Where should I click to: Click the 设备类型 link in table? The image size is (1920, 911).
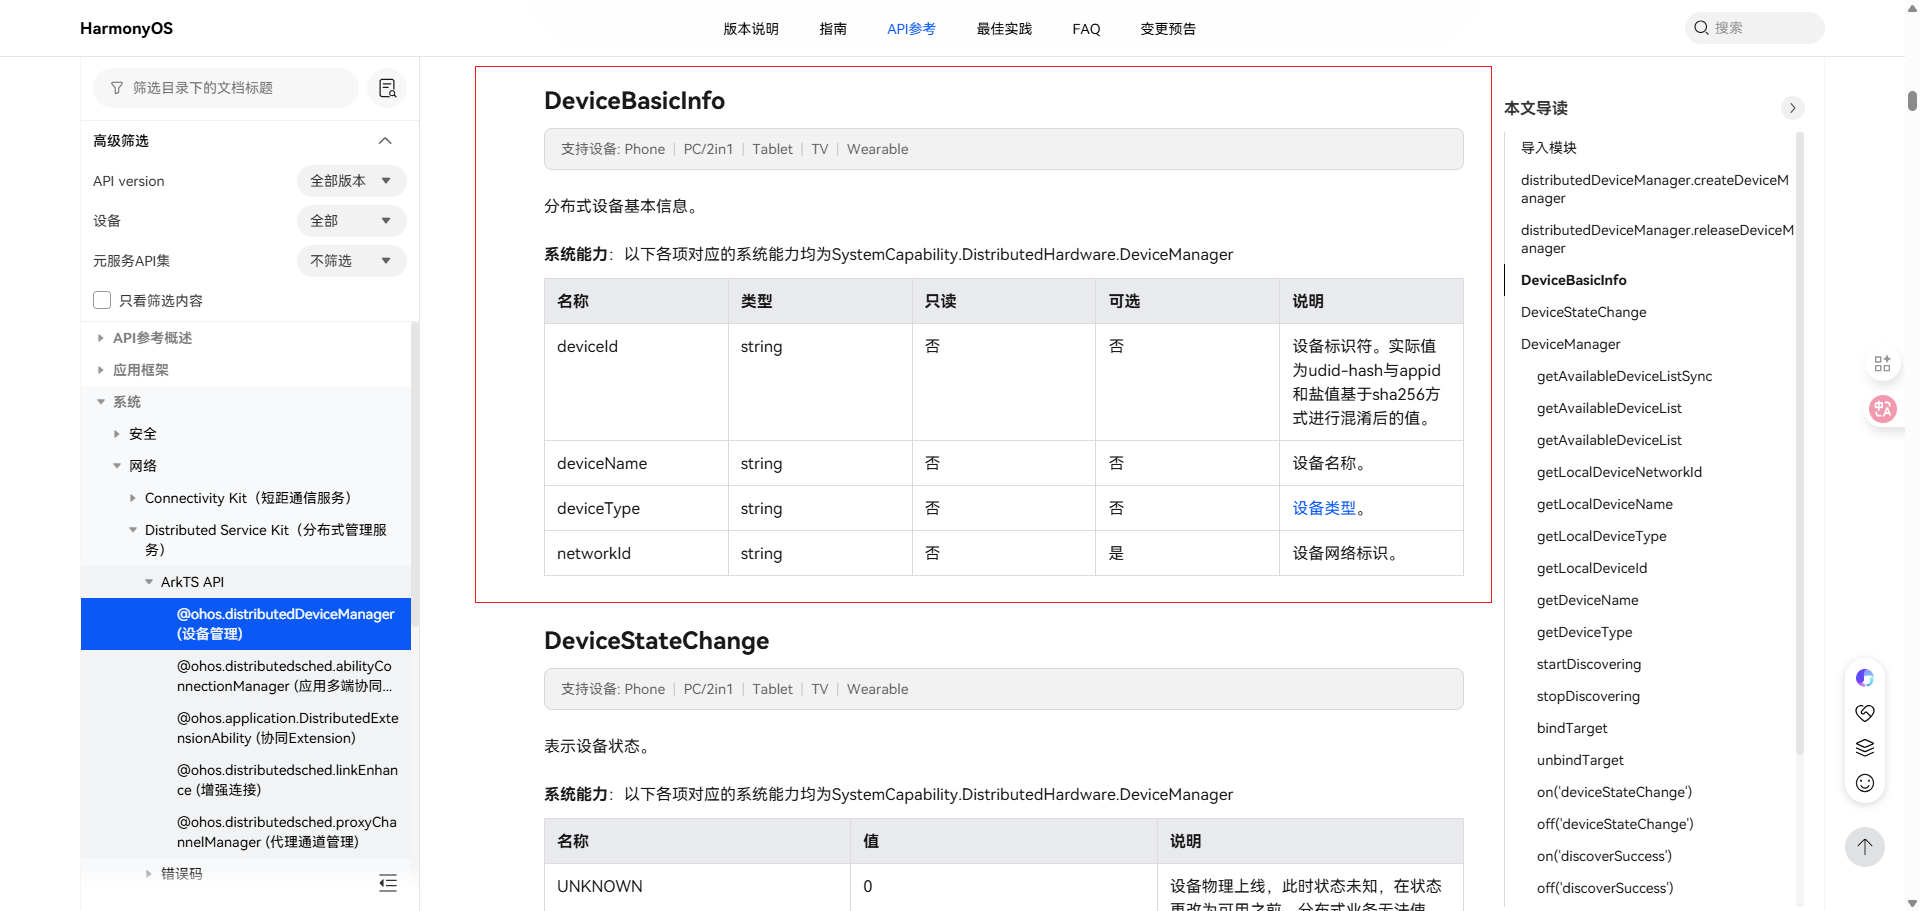[1323, 508]
